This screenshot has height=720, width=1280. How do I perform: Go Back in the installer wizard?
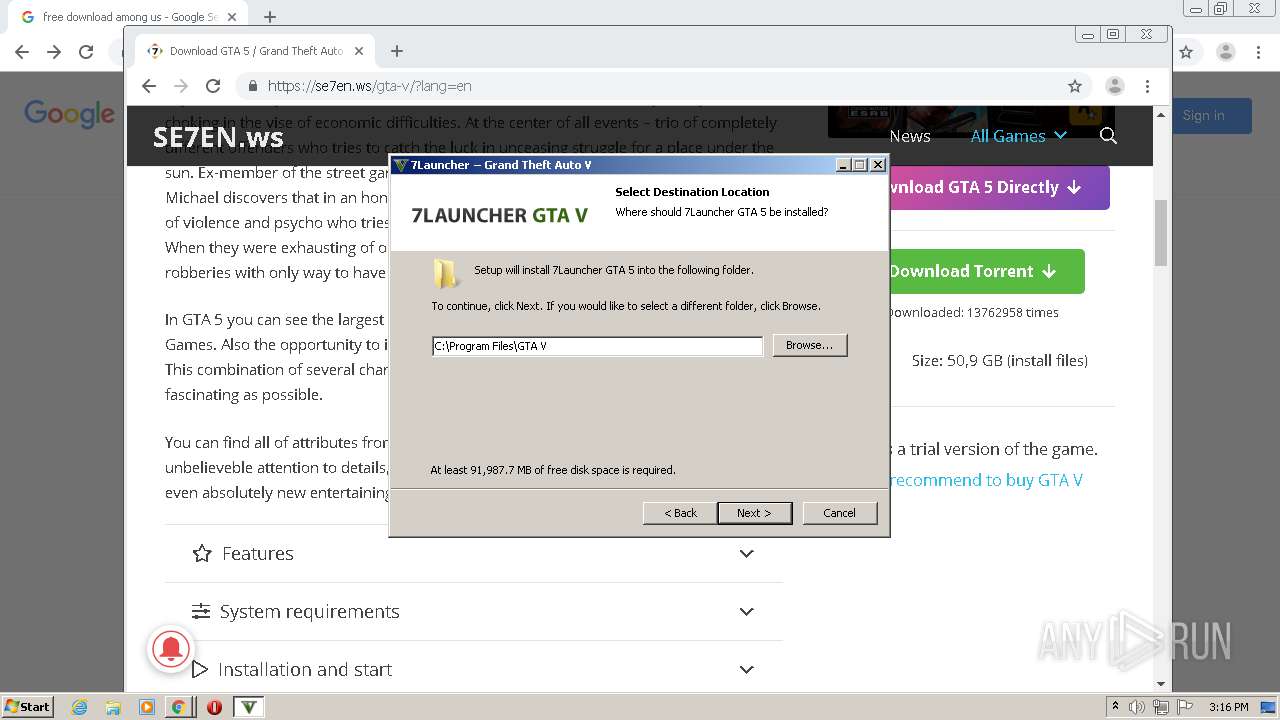pos(680,513)
